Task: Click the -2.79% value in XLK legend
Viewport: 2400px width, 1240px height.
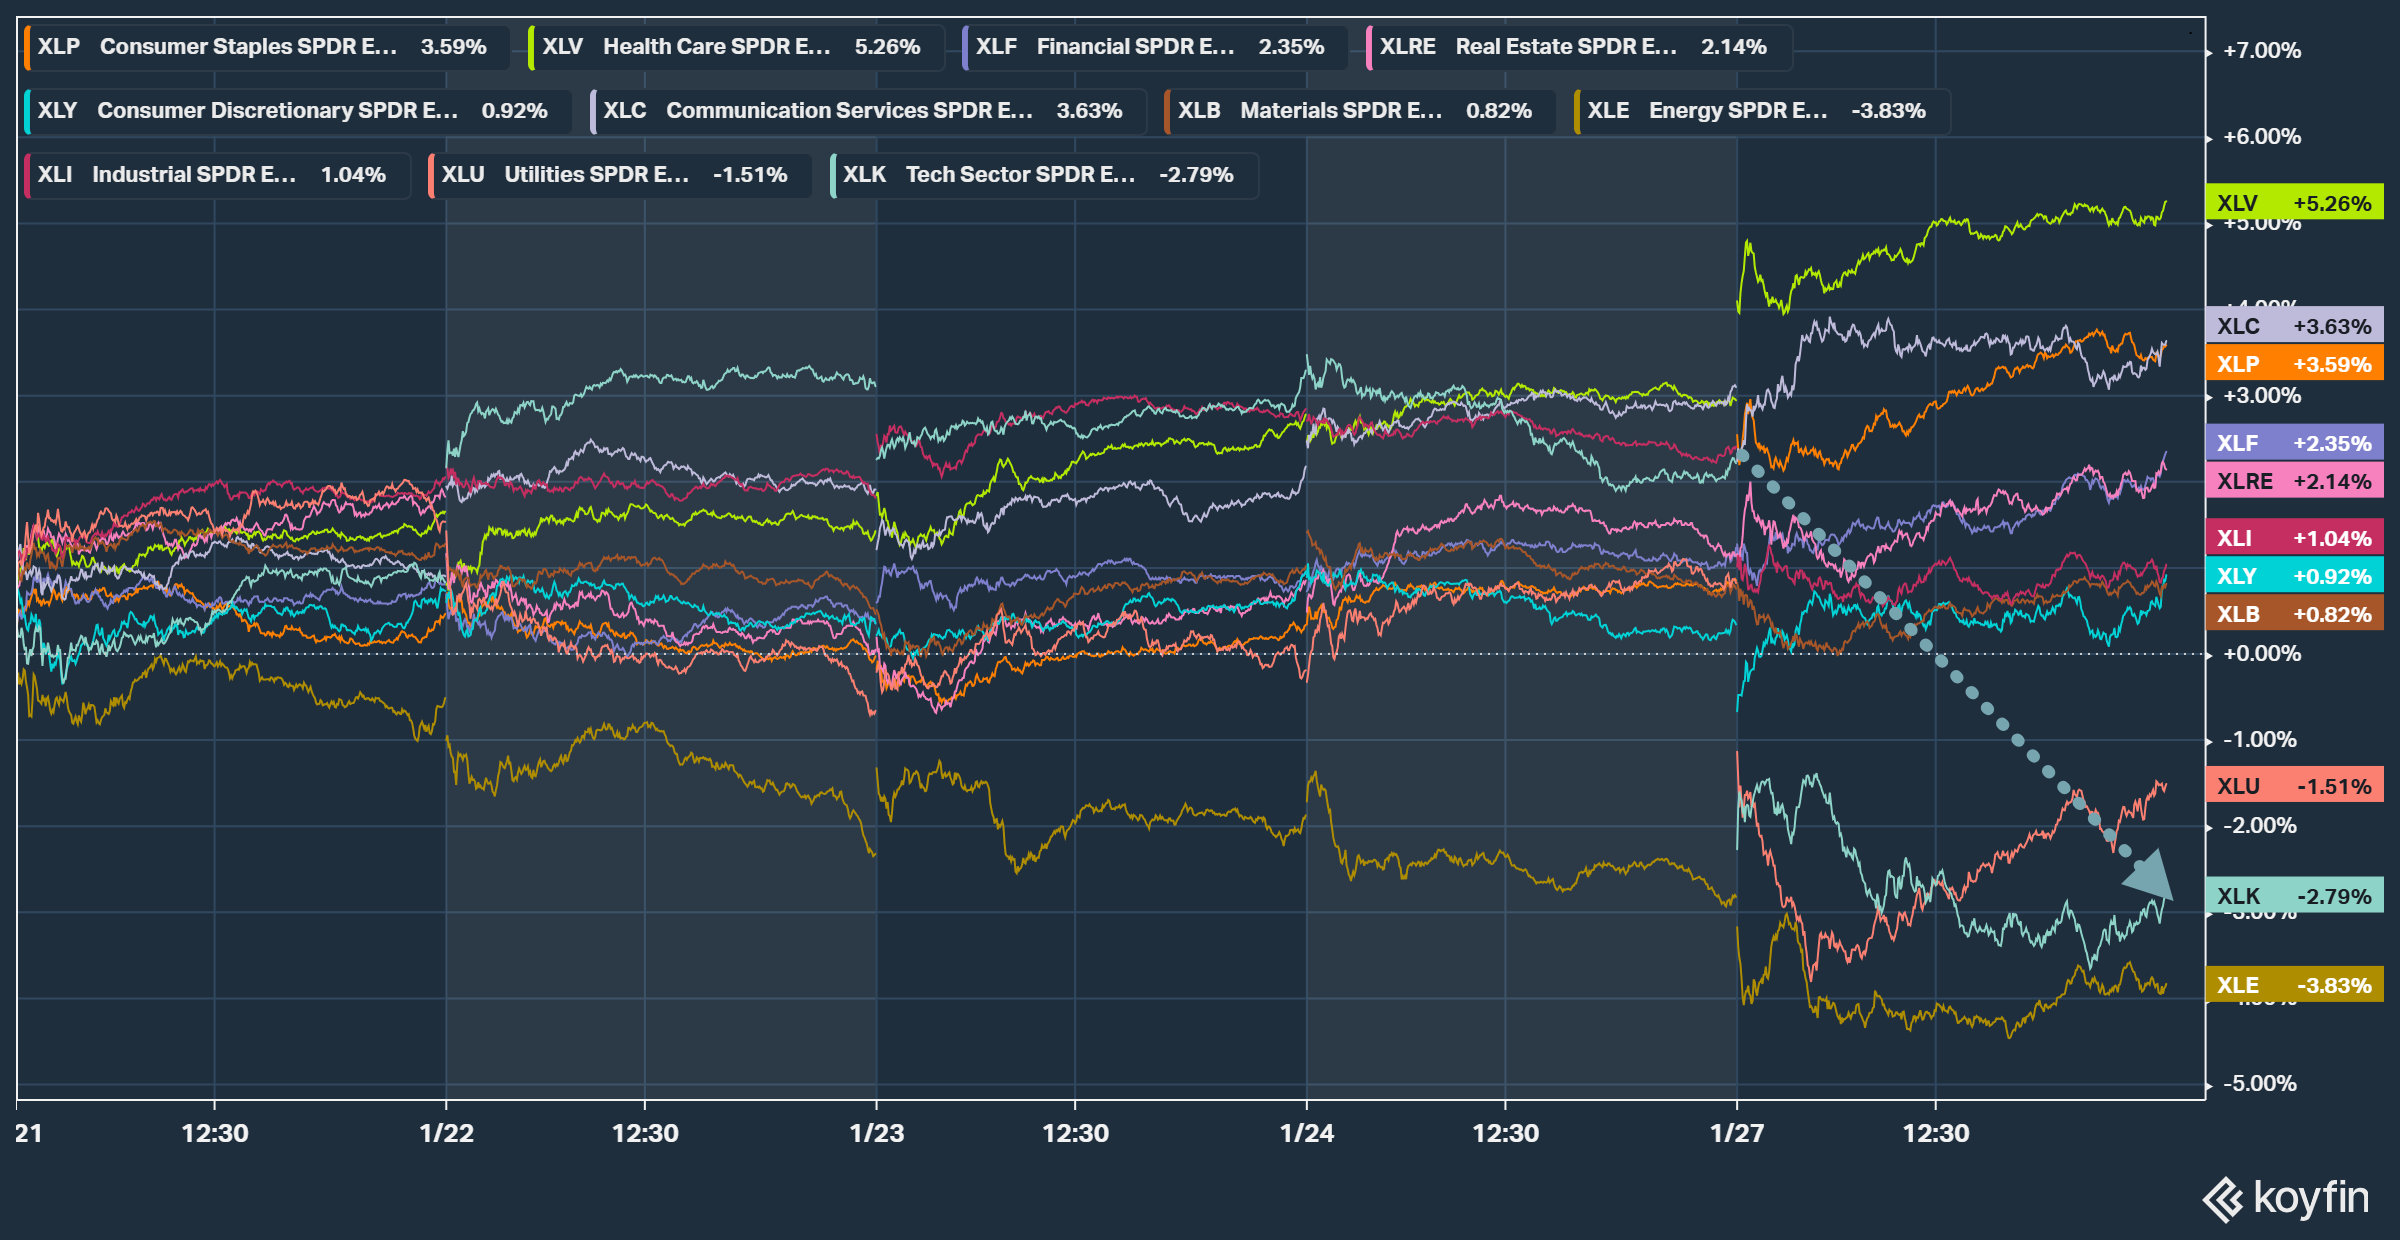Action: point(1197,175)
